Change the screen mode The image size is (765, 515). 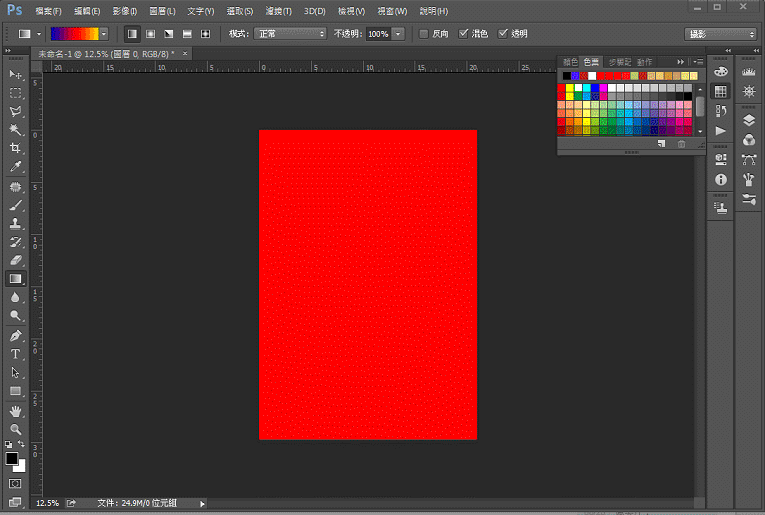coord(15,501)
